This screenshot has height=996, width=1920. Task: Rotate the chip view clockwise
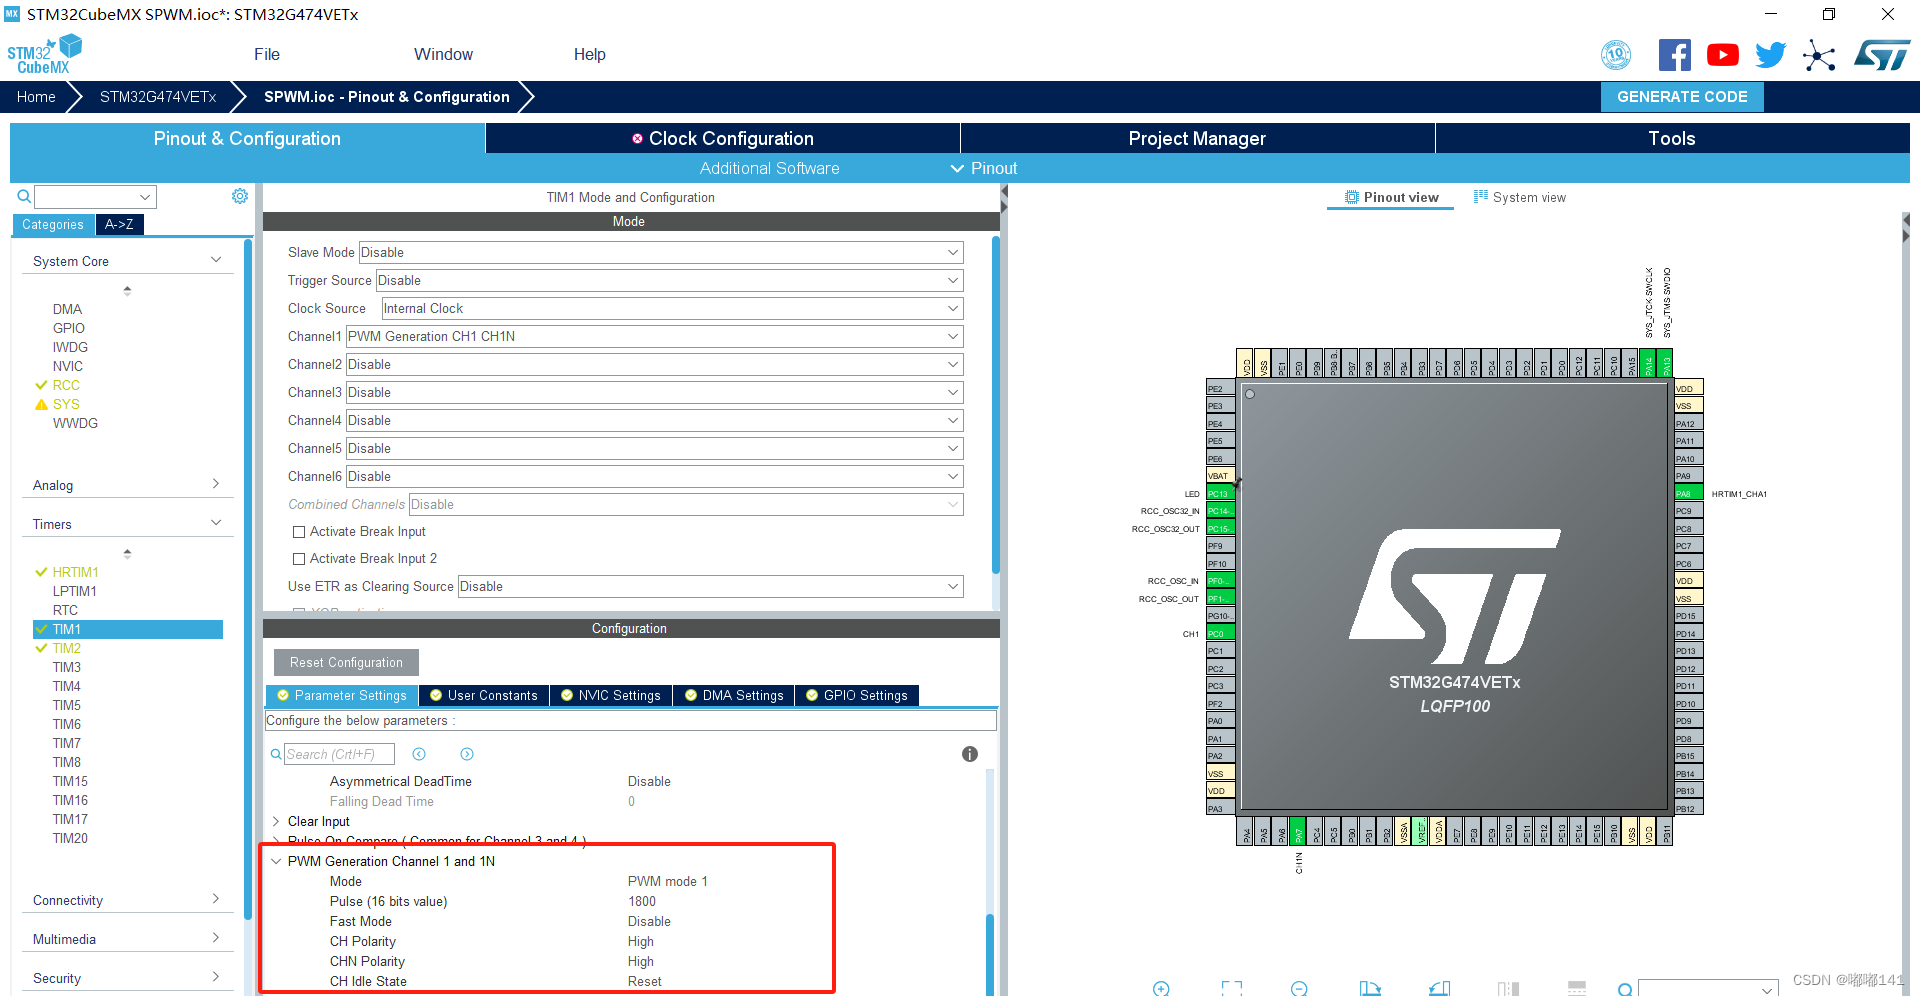1371,989
